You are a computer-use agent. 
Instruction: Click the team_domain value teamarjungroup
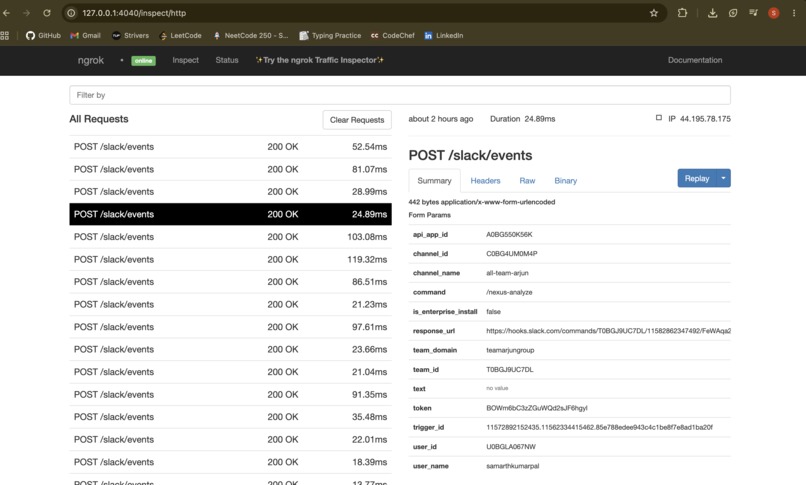pos(510,350)
